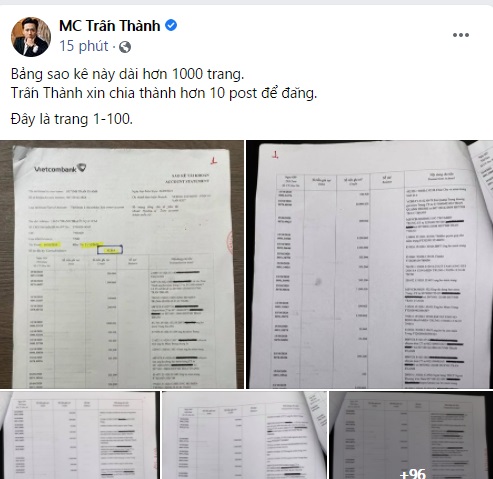Click the red handwritten mark on the Vietcombank page
The image size is (493, 479).
point(214,161)
